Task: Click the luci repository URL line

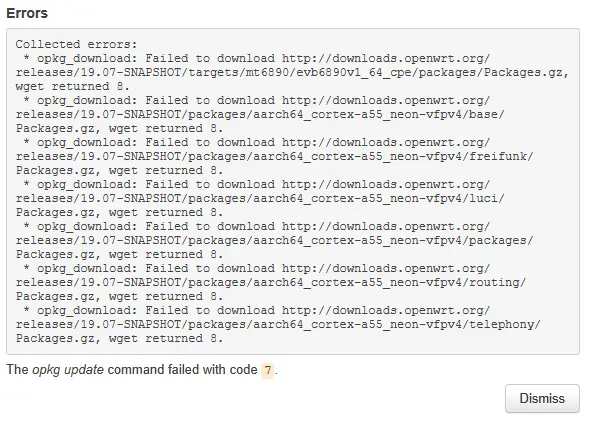Action: pos(260,198)
